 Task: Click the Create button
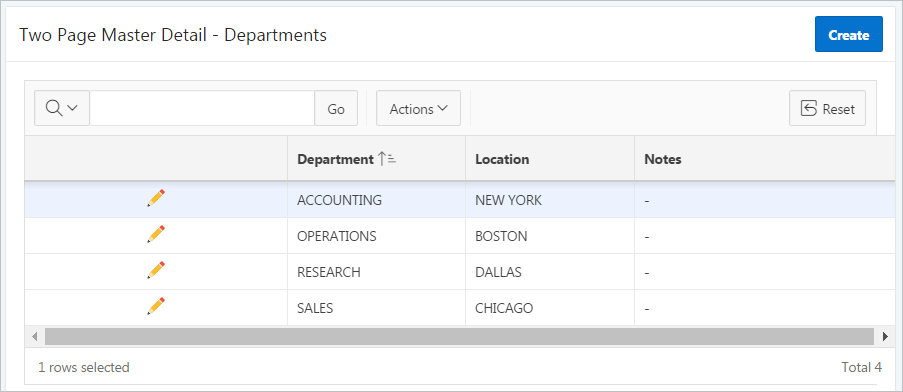click(x=848, y=35)
